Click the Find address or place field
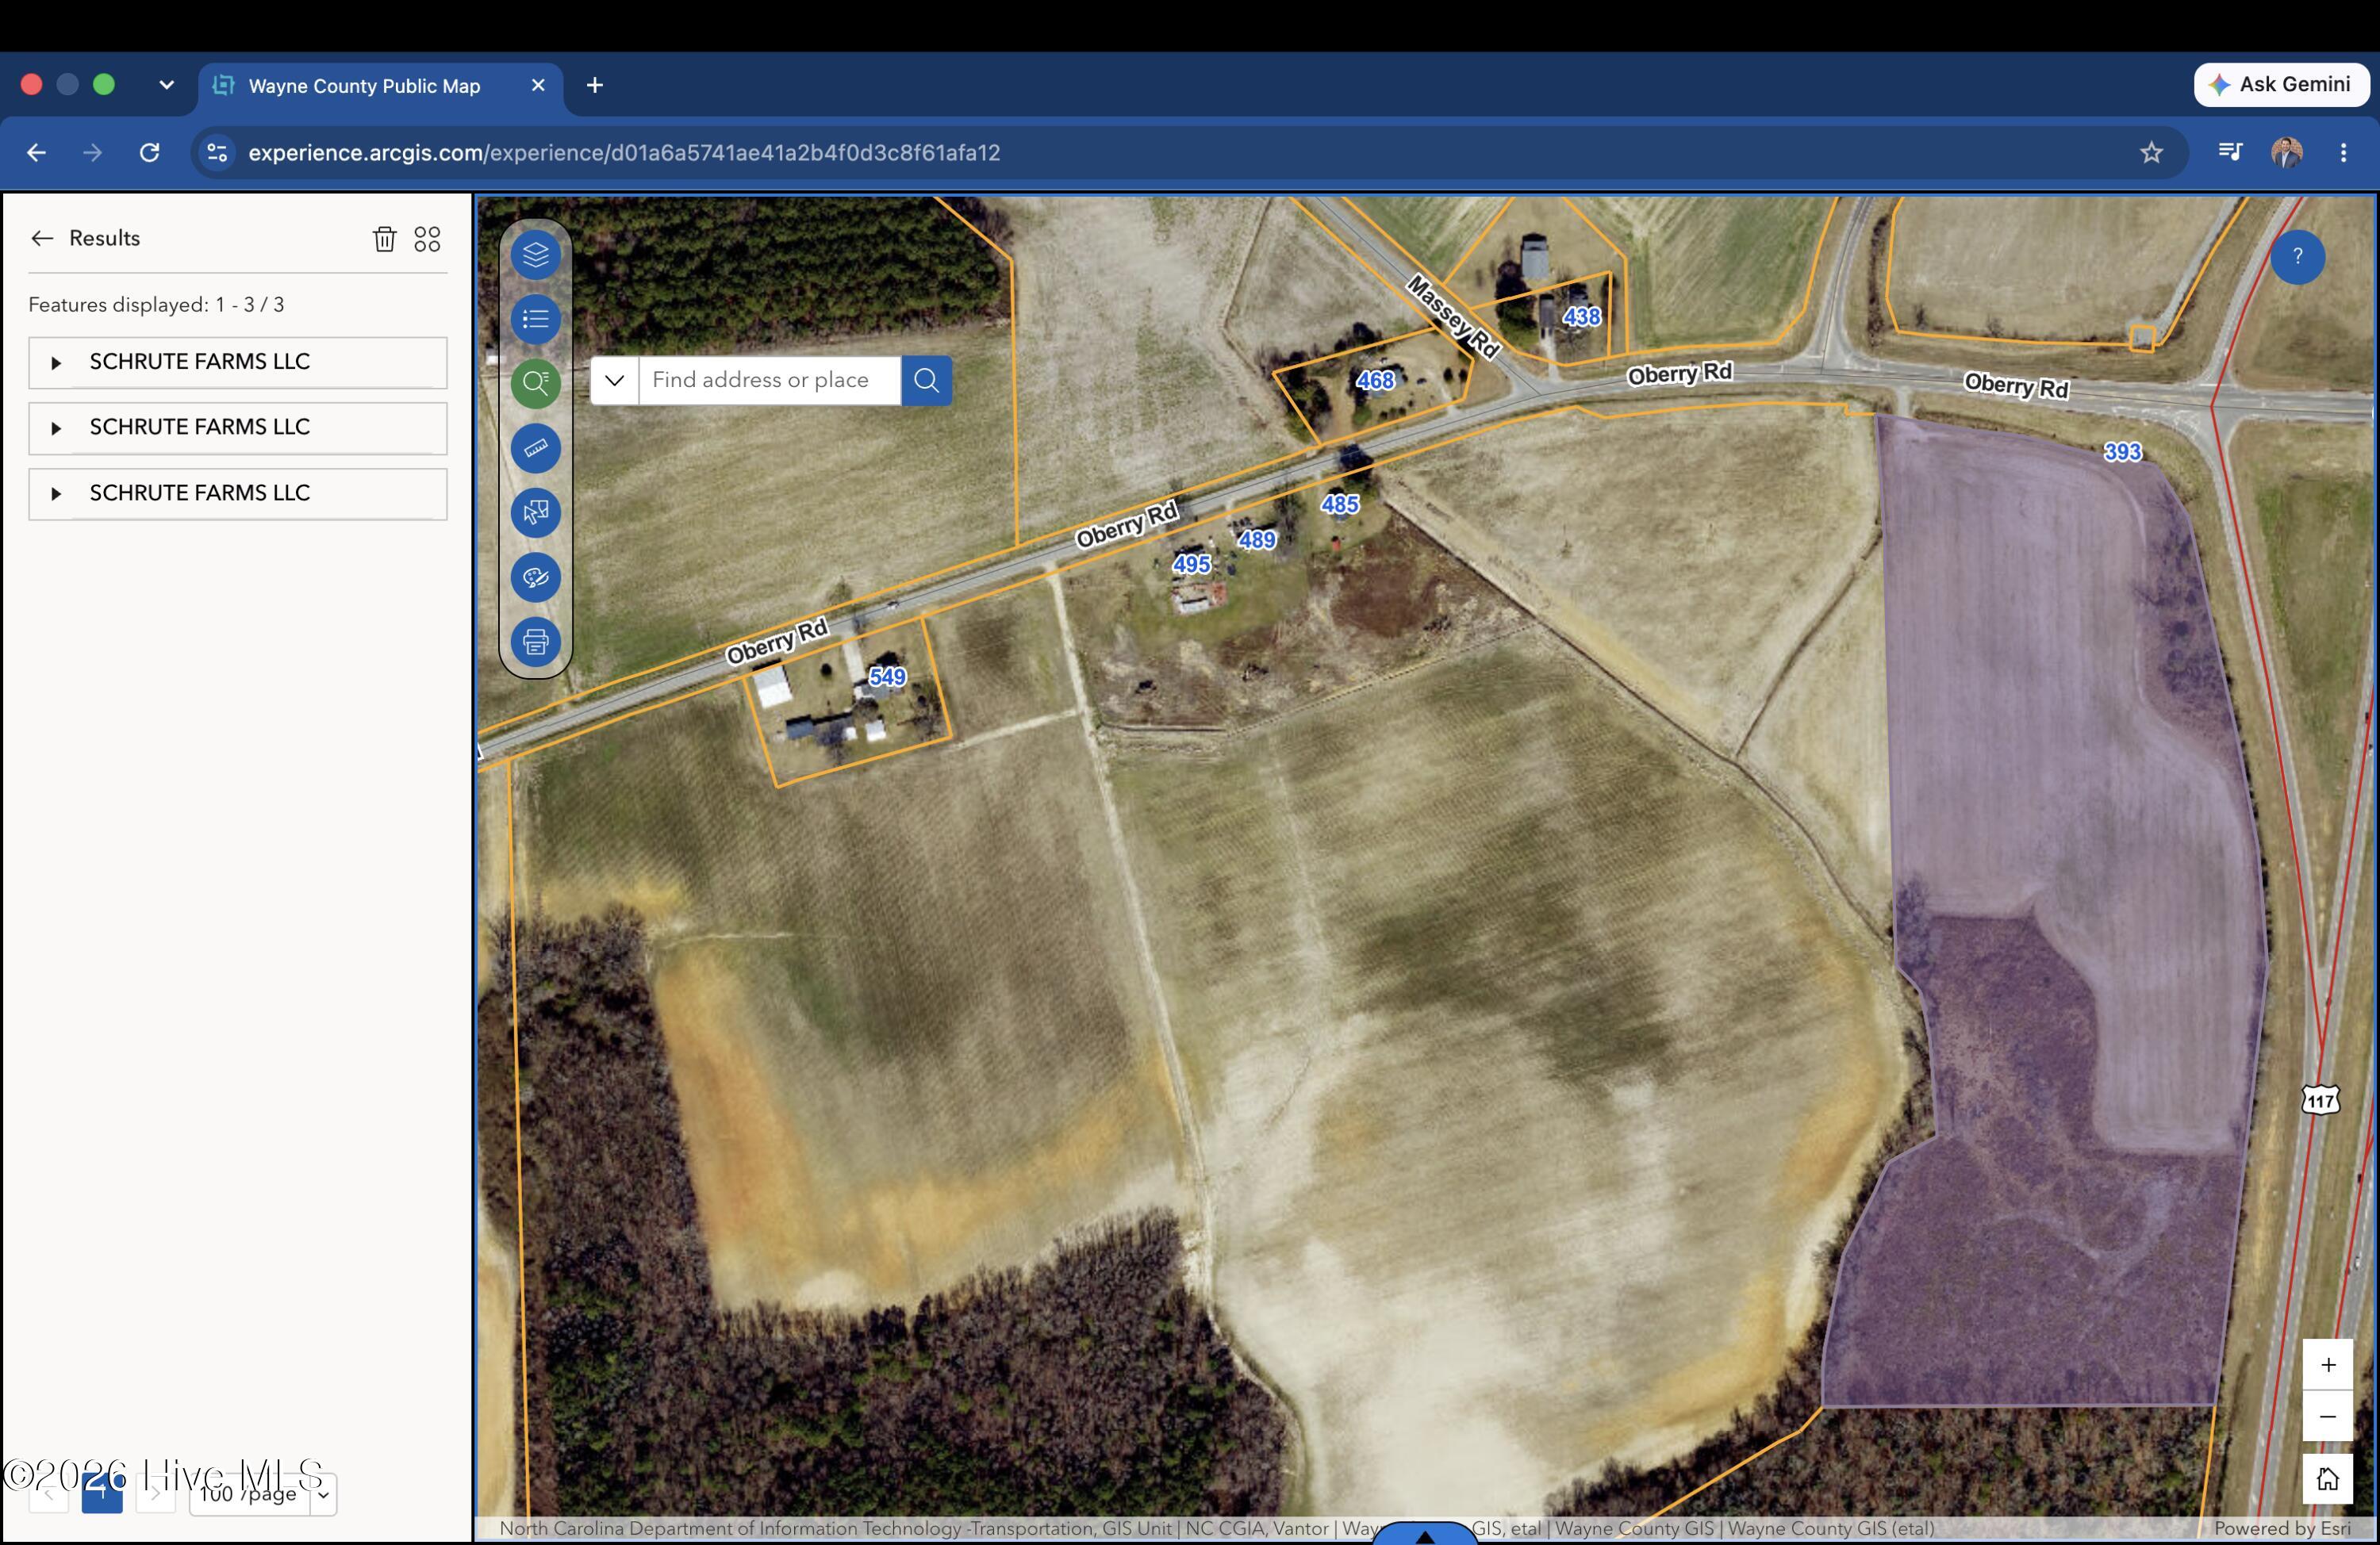The width and height of the screenshot is (2380, 1545). (x=770, y=380)
